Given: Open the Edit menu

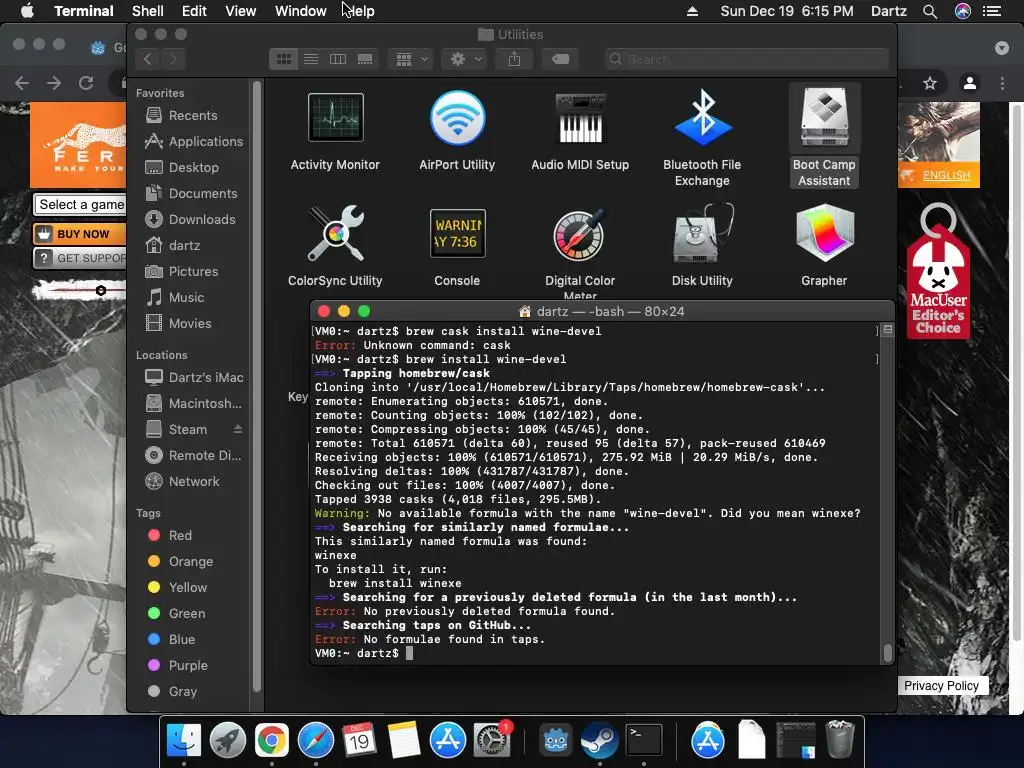Looking at the screenshot, I should (194, 11).
